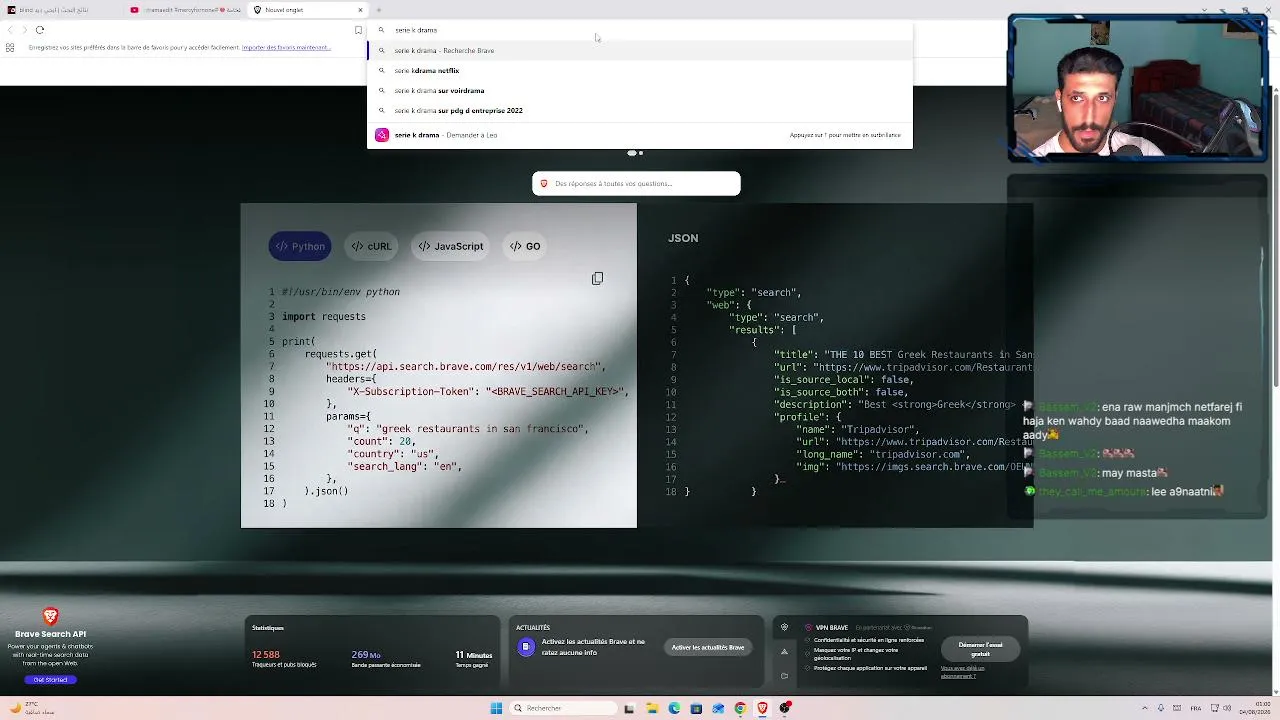Click the Windows taskbar Rechercher search box
This screenshot has width=1280, height=720.
pos(561,708)
